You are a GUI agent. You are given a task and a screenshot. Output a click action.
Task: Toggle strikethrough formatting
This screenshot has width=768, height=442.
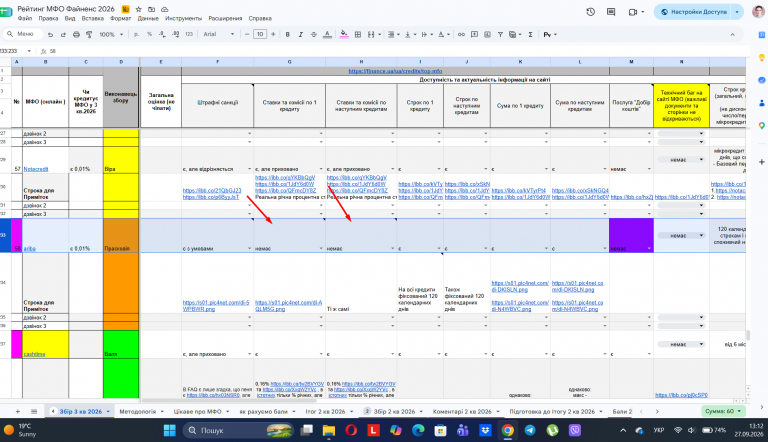tap(313, 34)
